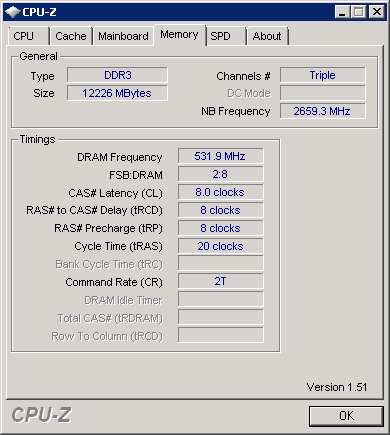
Task: Click the empty DC Mode field
Action: click(323, 93)
